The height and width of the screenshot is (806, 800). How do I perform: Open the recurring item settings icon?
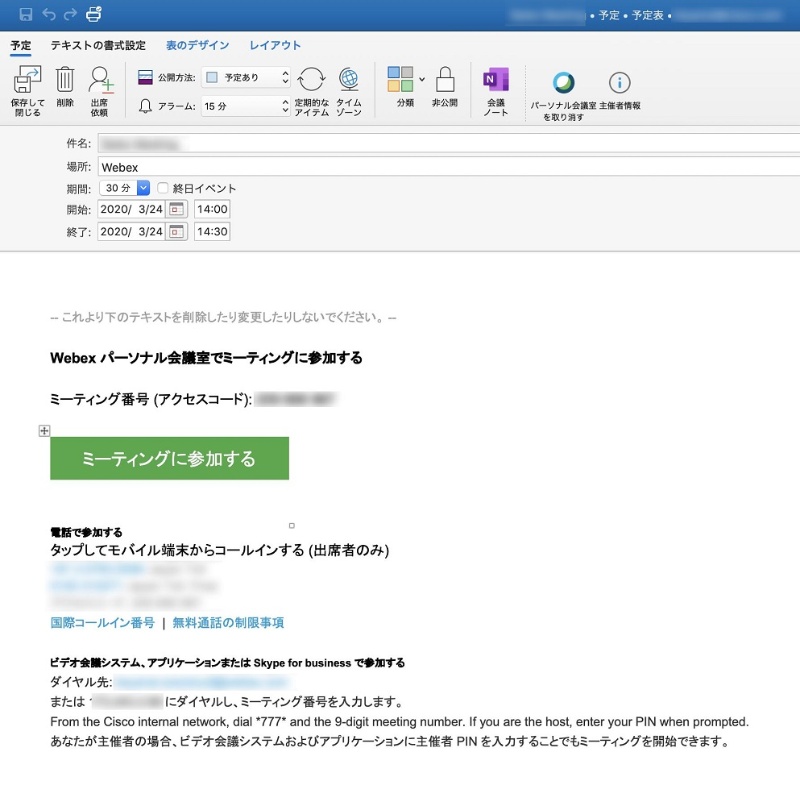(x=311, y=80)
